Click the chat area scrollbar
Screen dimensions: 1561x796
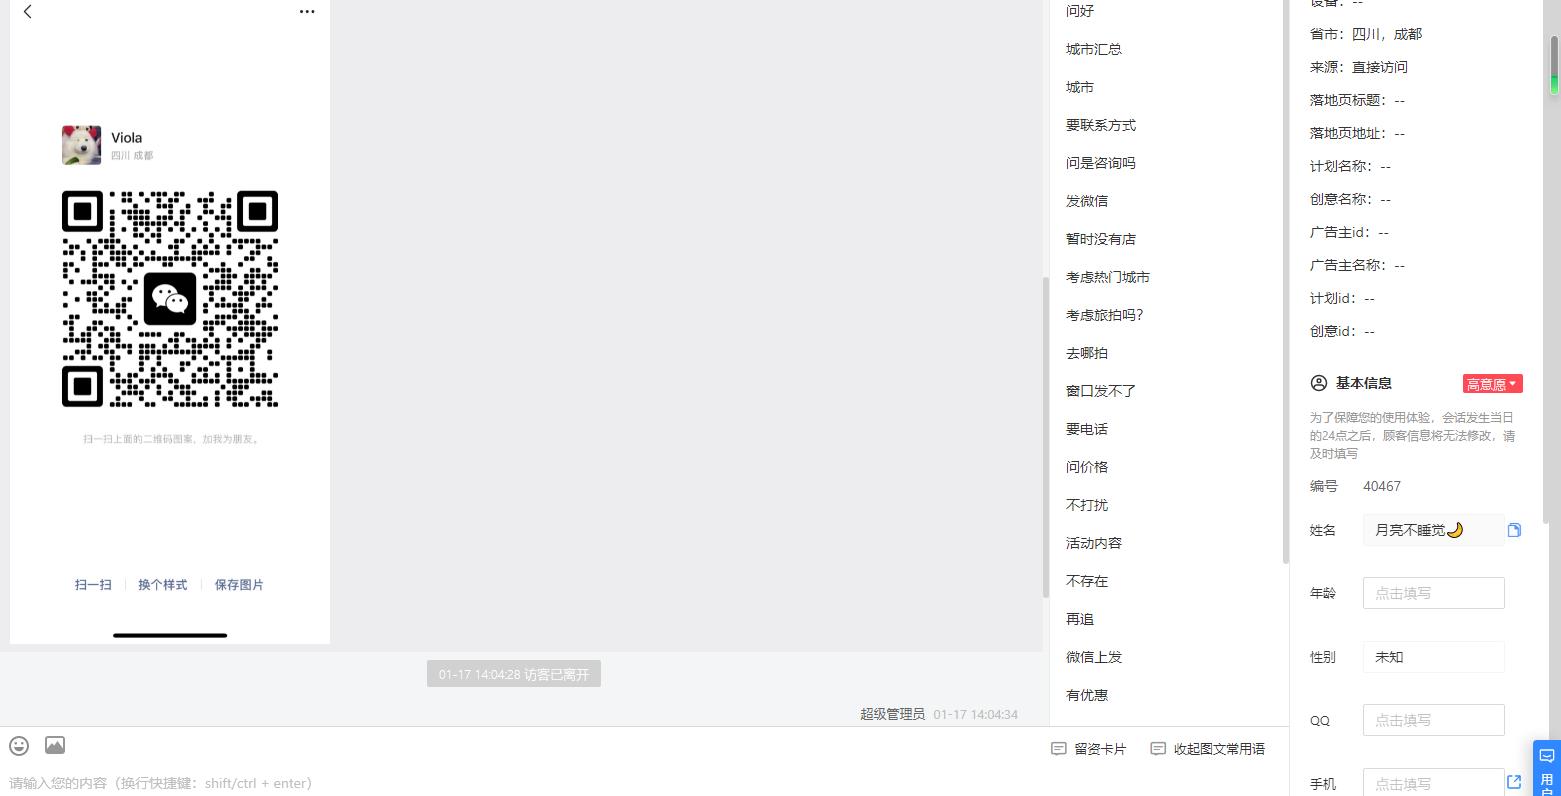pyautogui.click(x=1046, y=437)
